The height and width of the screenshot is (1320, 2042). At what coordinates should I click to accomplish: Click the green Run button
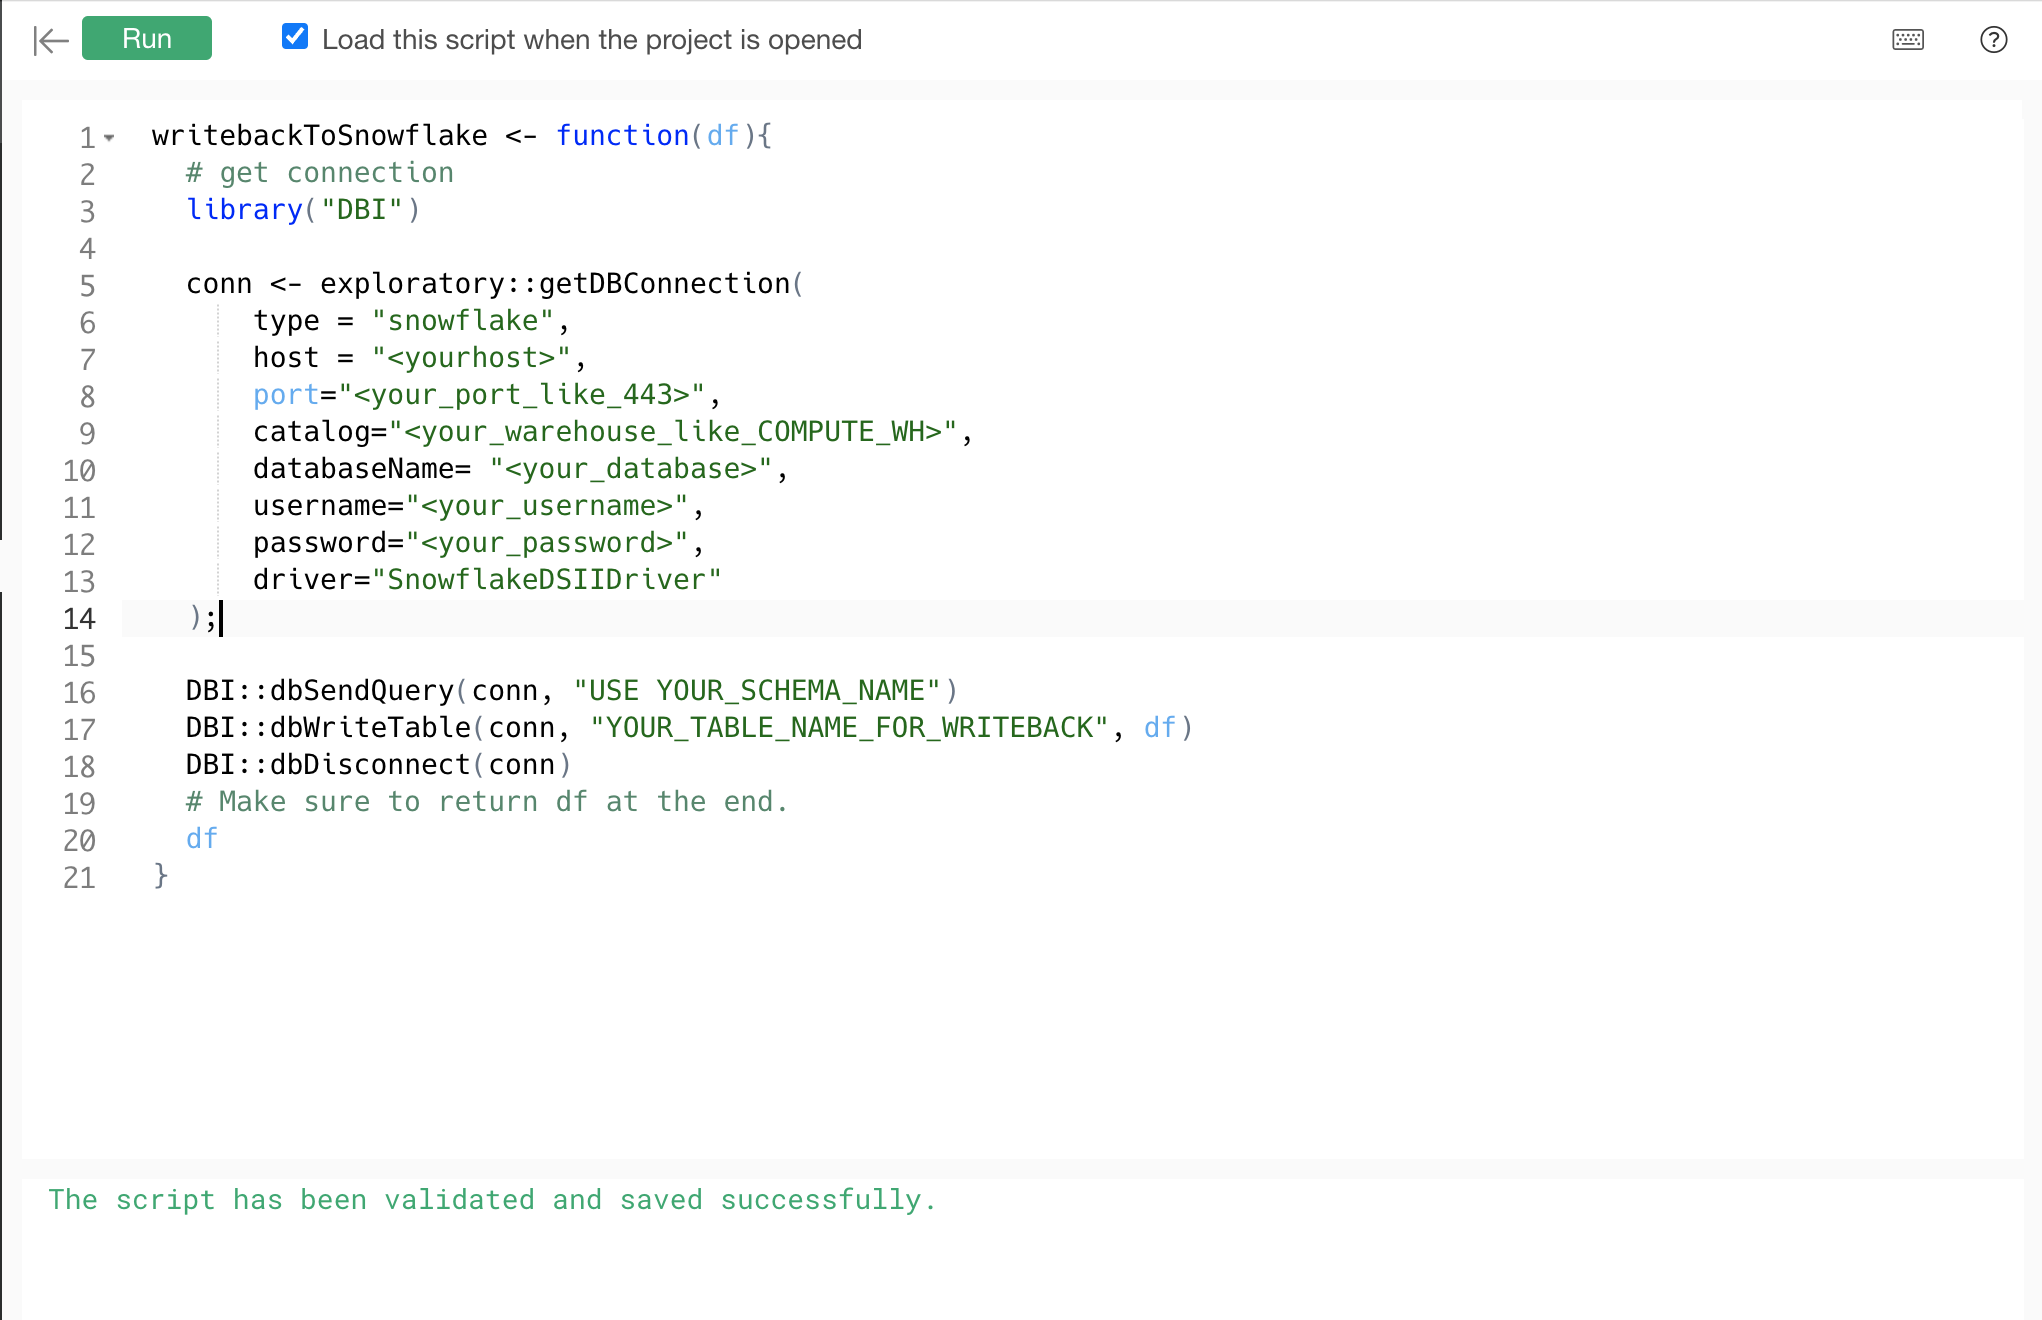(147, 39)
